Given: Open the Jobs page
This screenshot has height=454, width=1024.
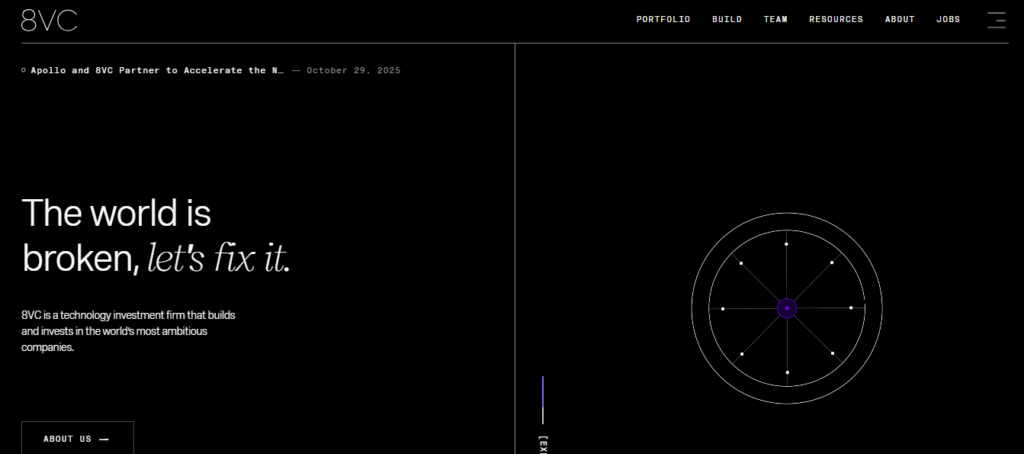Looking at the screenshot, I should click(948, 19).
